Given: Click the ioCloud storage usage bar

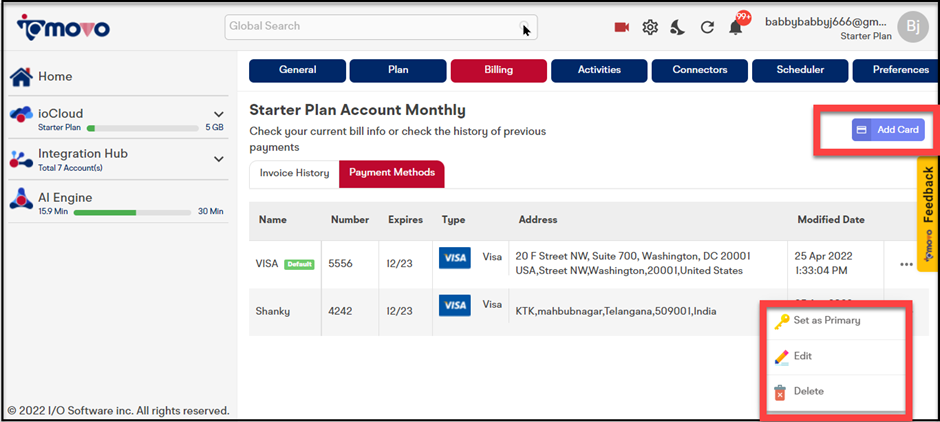Looking at the screenshot, I should 143,128.
